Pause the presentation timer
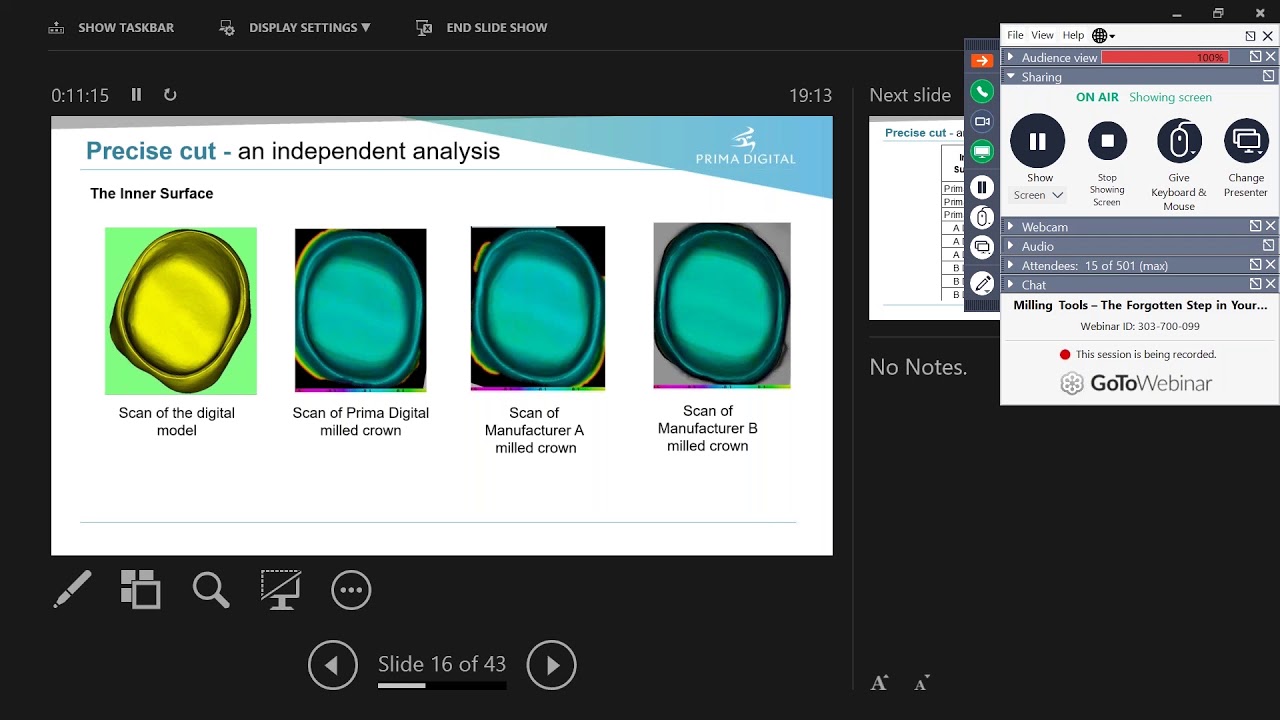 [x=136, y=95]
